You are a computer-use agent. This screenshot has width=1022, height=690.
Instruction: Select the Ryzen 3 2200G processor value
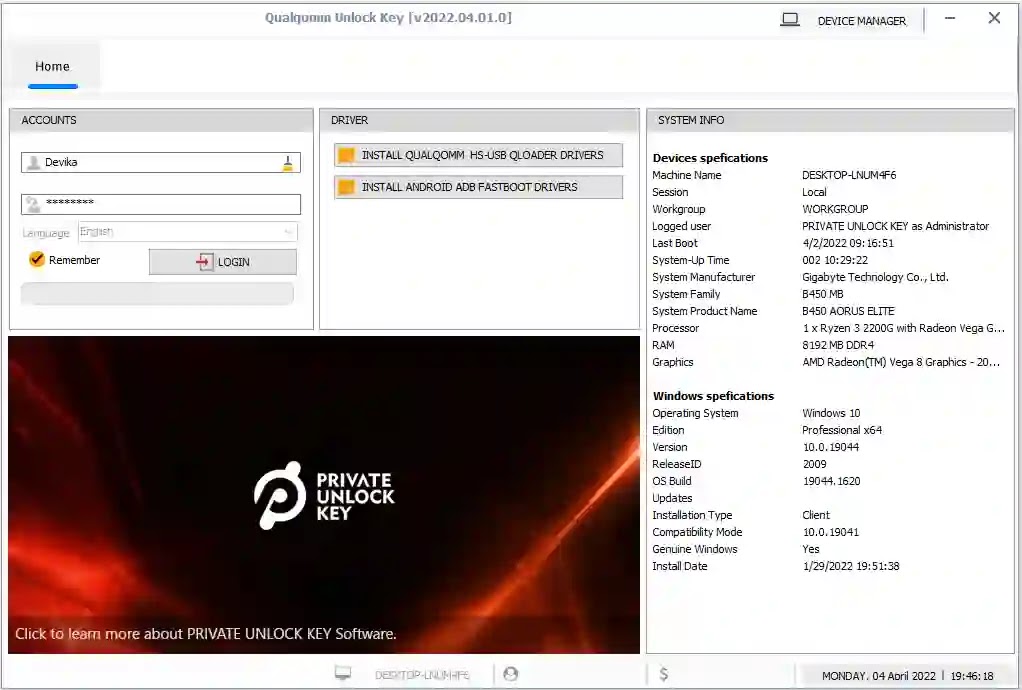click(903, 328)
